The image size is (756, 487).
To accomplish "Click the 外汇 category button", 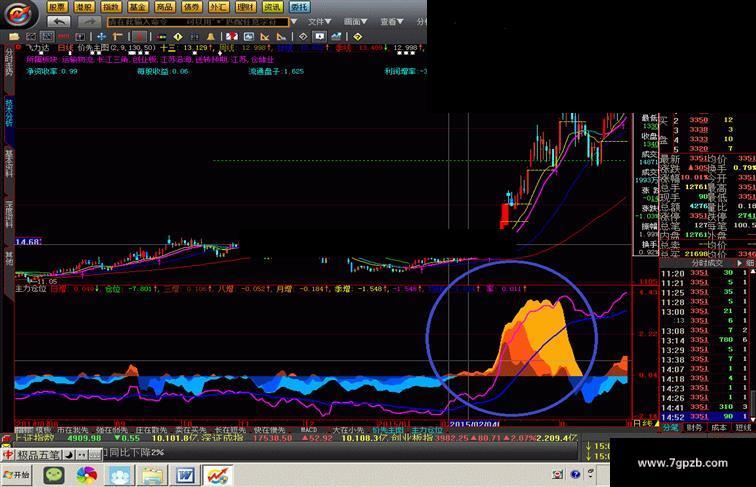I will 218,7.
